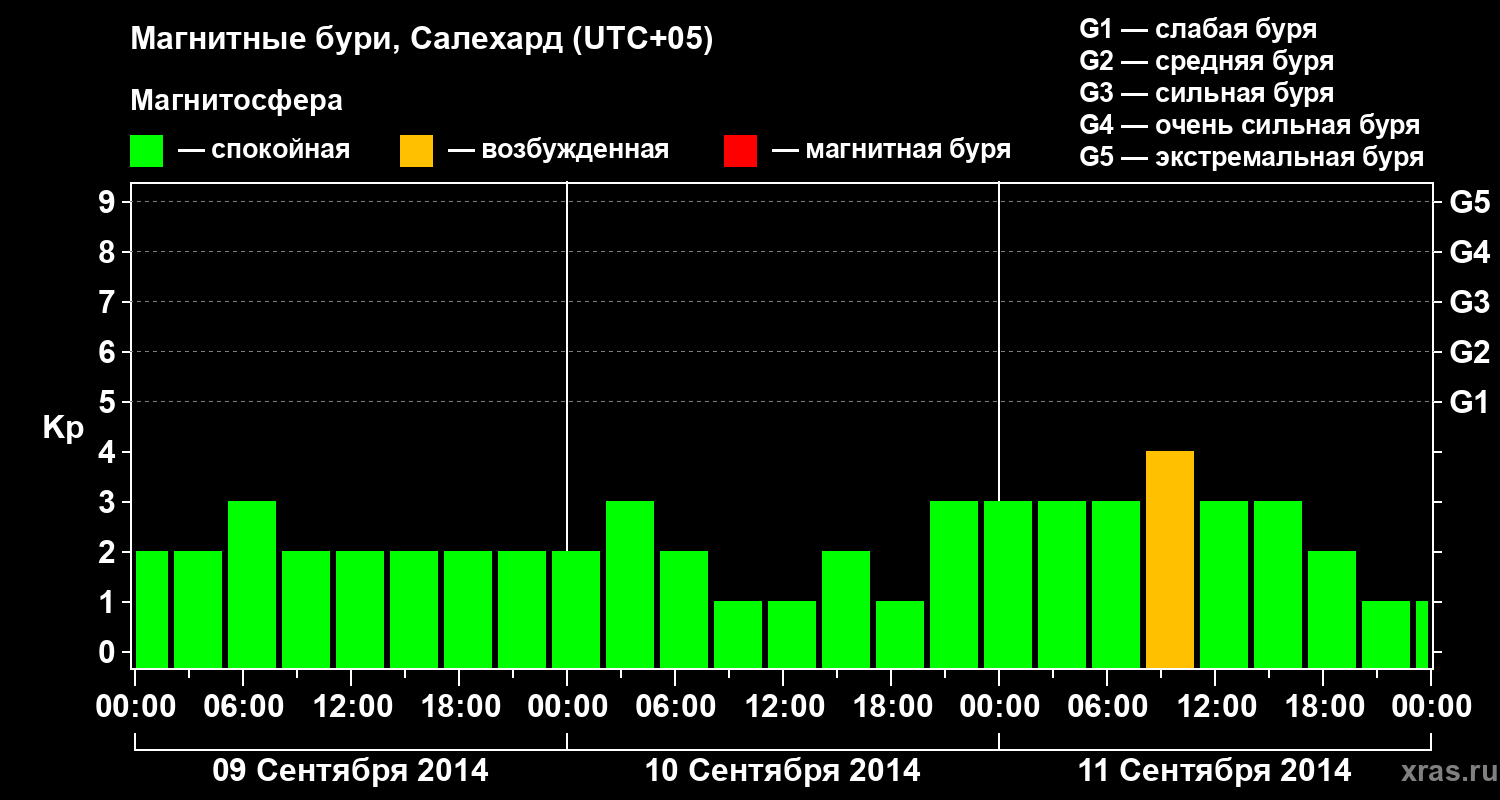The width and height of the screenshot is (1500, 800).
Task: Click the '06:00' time label for 10 Сентября
Action: pos(675,707)
